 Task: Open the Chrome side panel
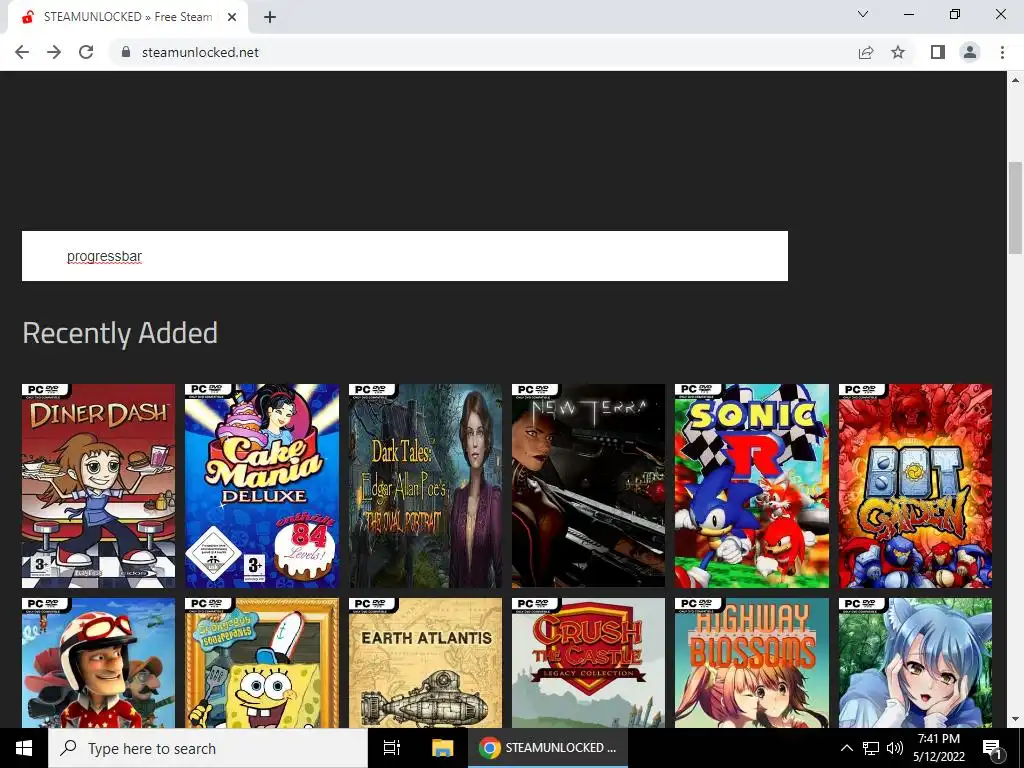938,52
